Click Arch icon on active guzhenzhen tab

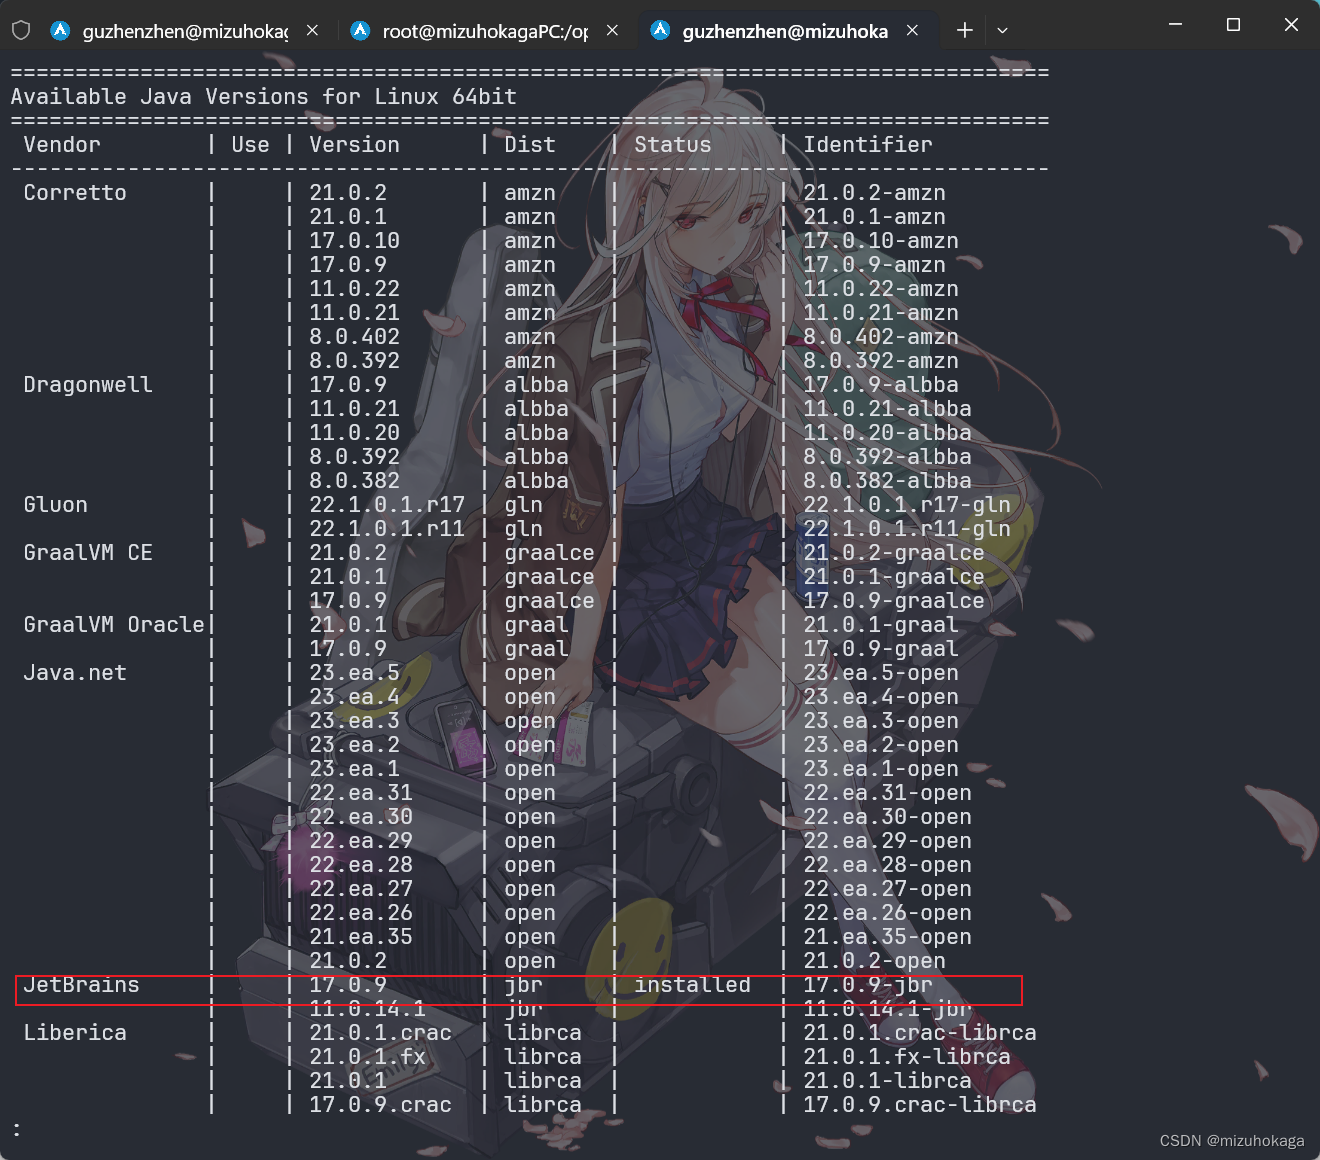[x=661, y=30]
